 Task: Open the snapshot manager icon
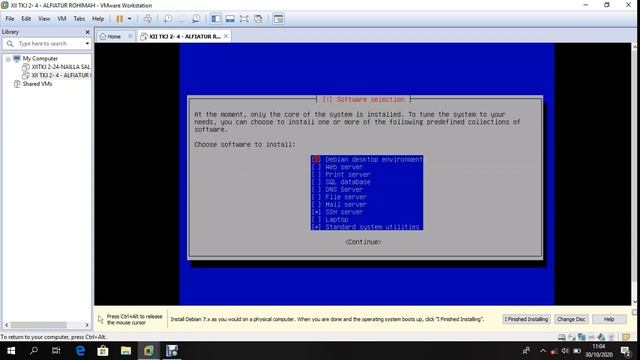[x=196, y=19]
